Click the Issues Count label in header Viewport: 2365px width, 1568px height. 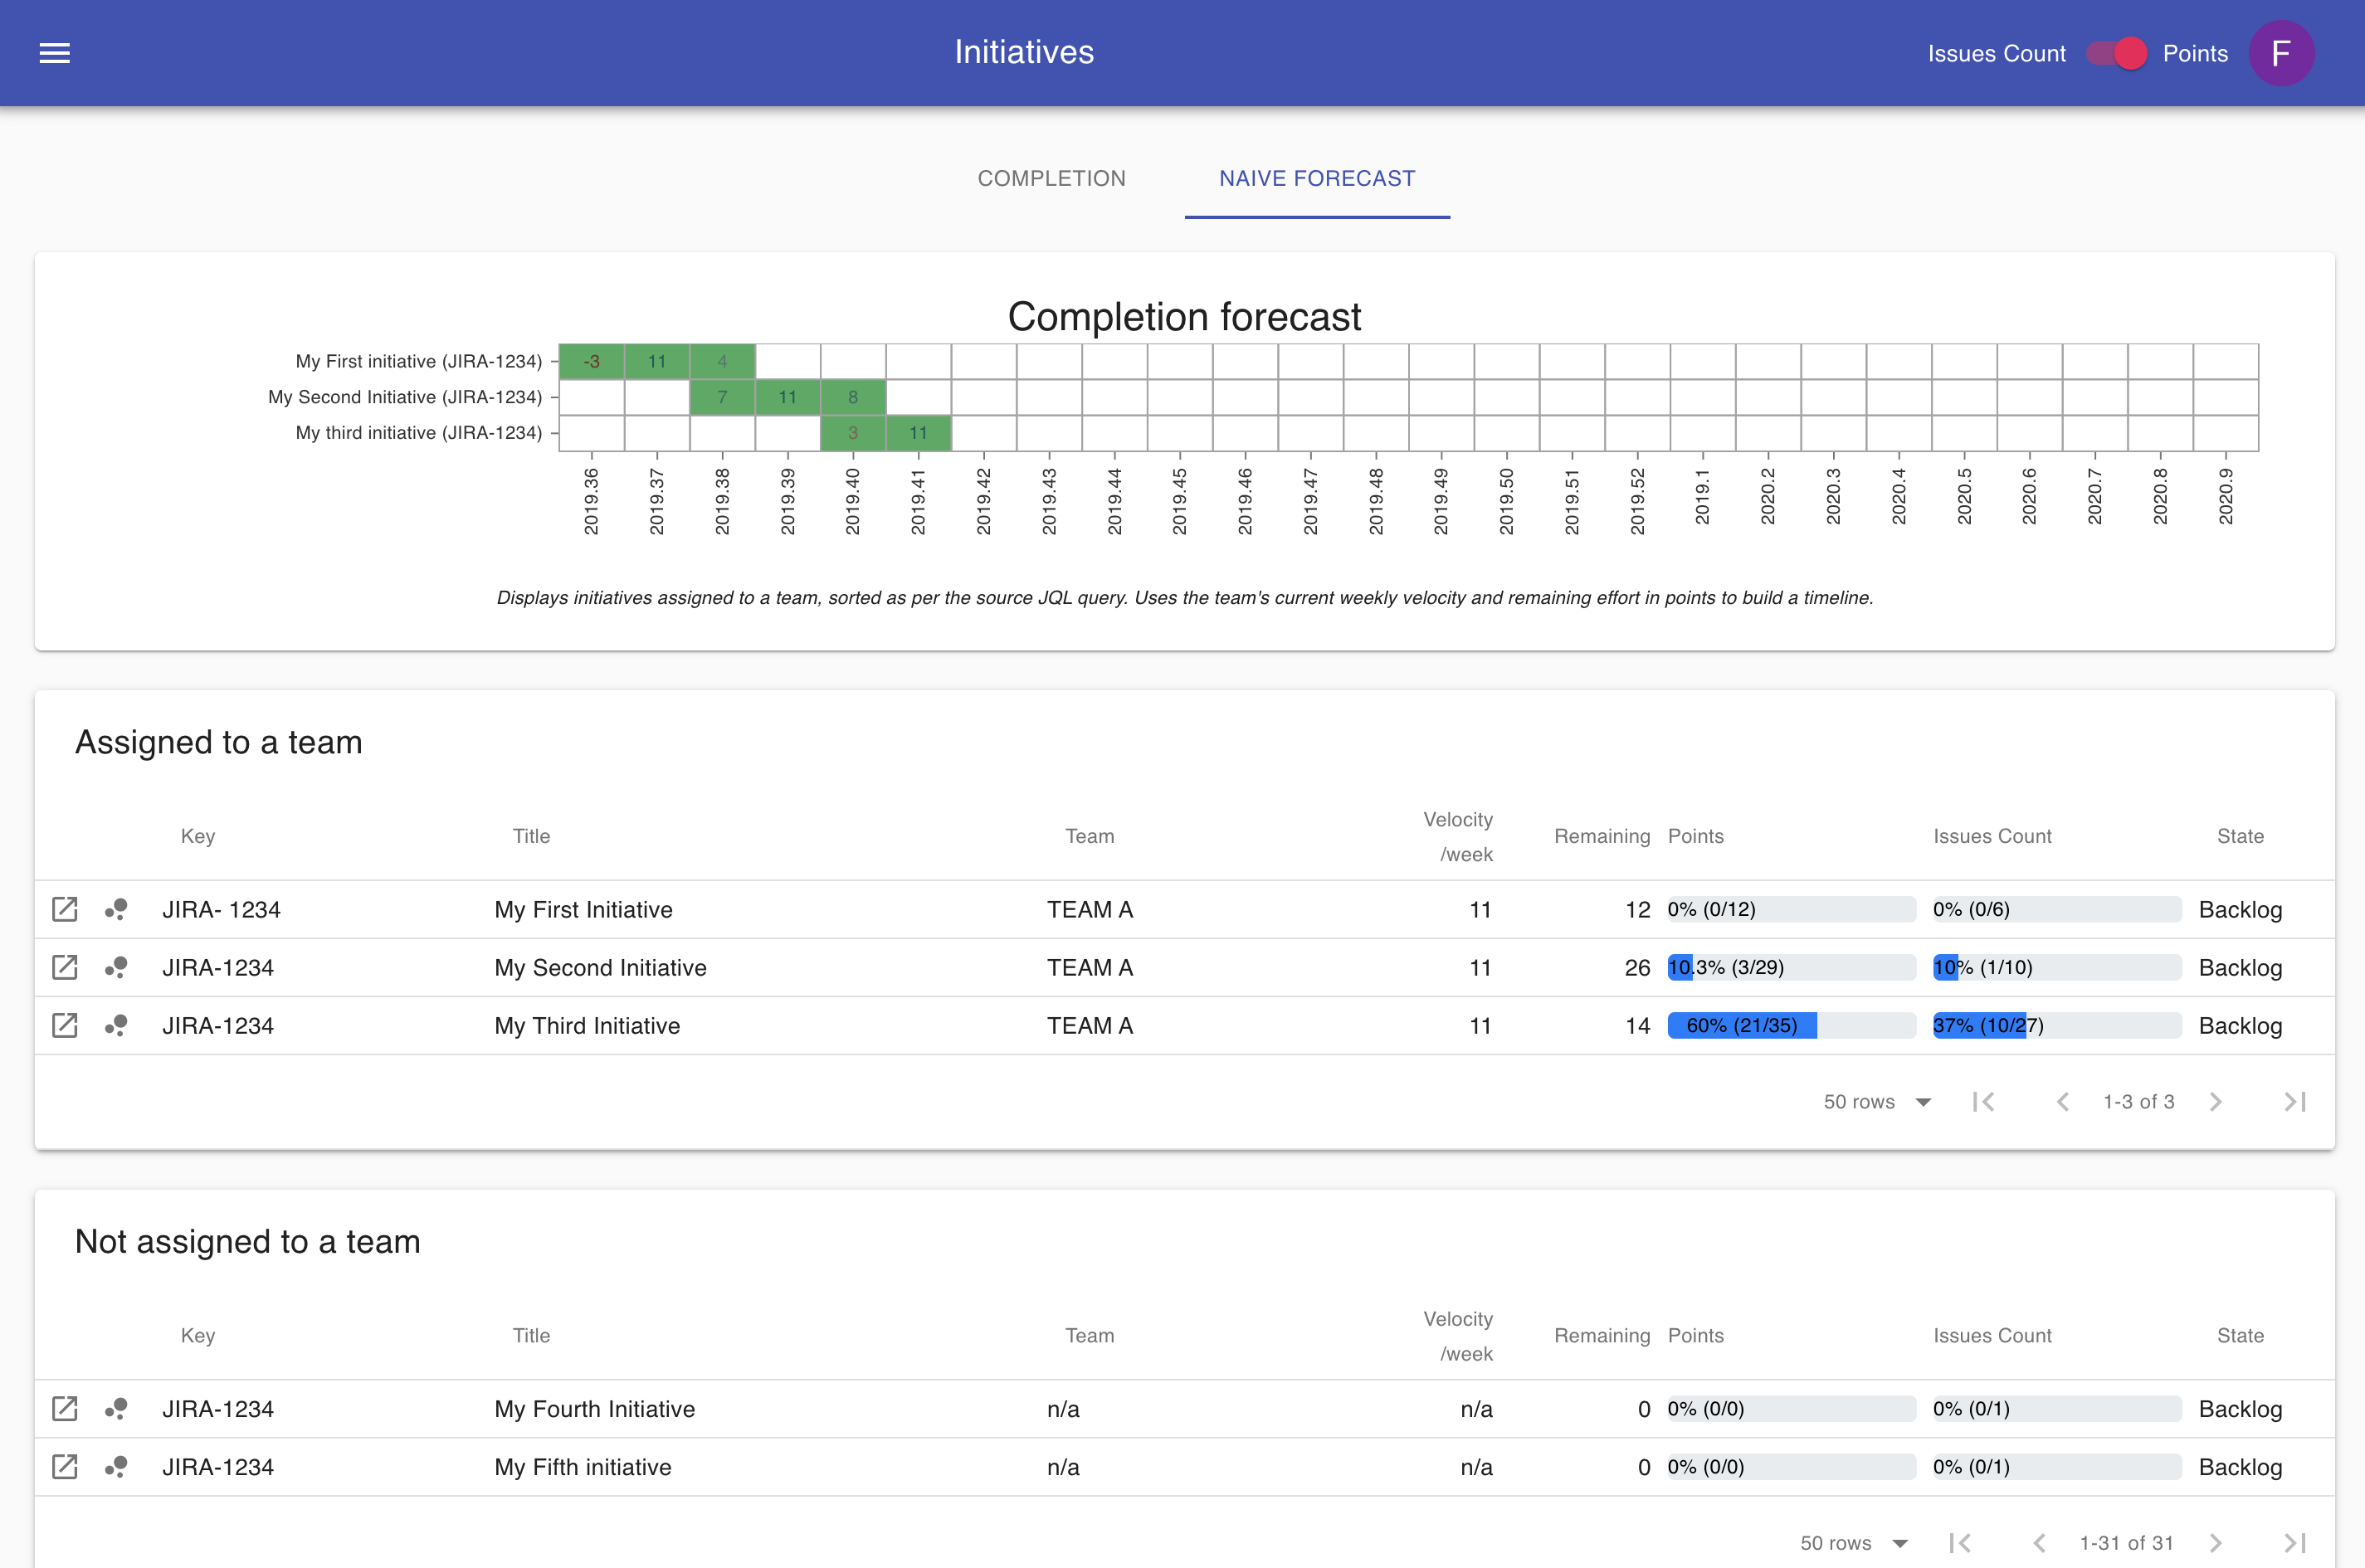(x=1995, y=53)
